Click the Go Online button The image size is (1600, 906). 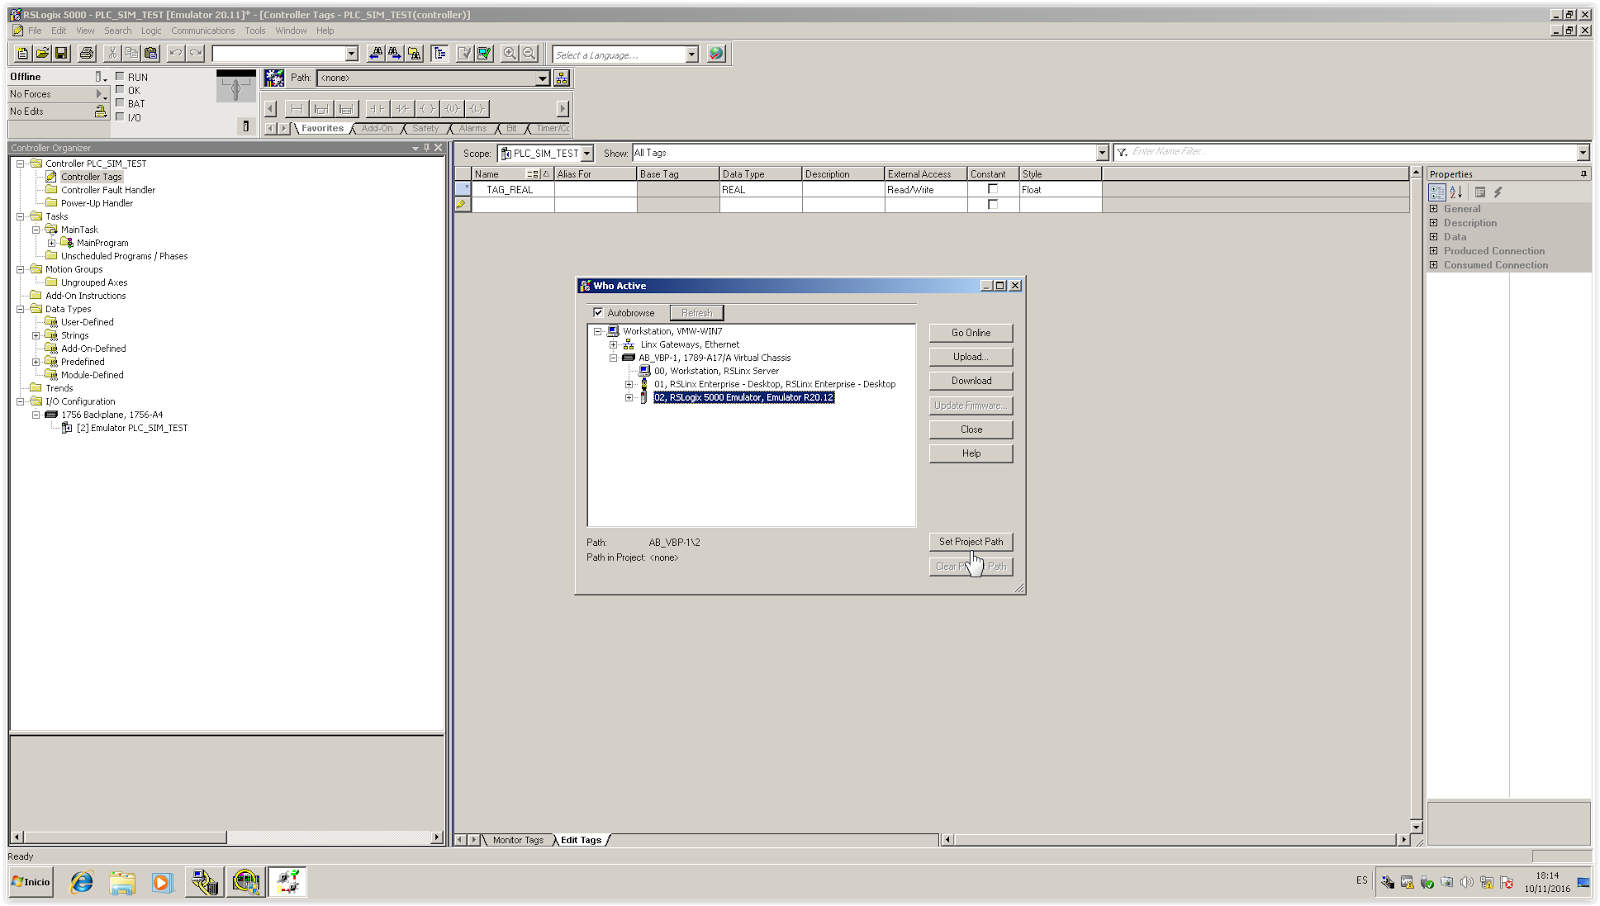point(970,332)
